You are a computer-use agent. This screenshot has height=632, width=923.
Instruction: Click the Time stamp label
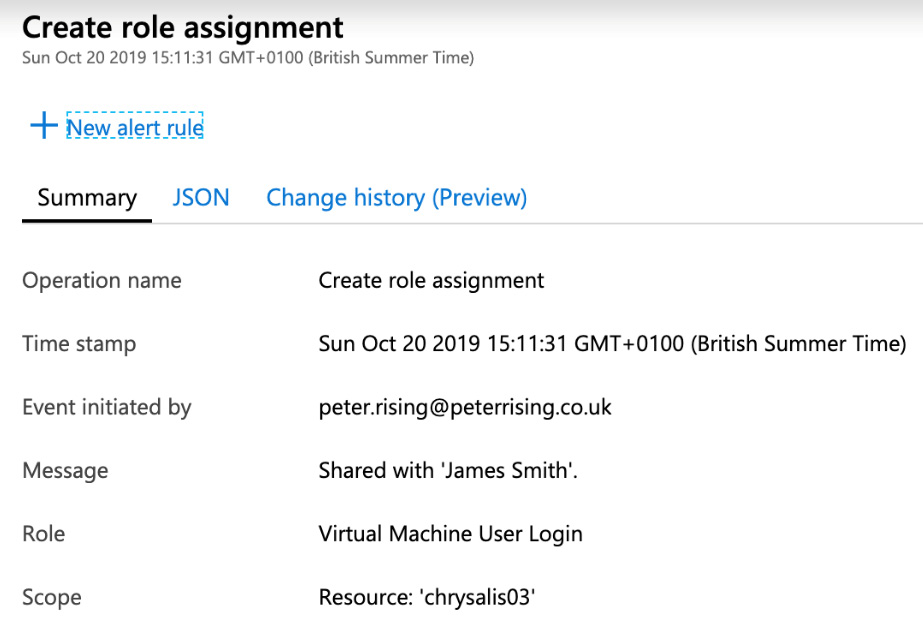pos(79,344)
